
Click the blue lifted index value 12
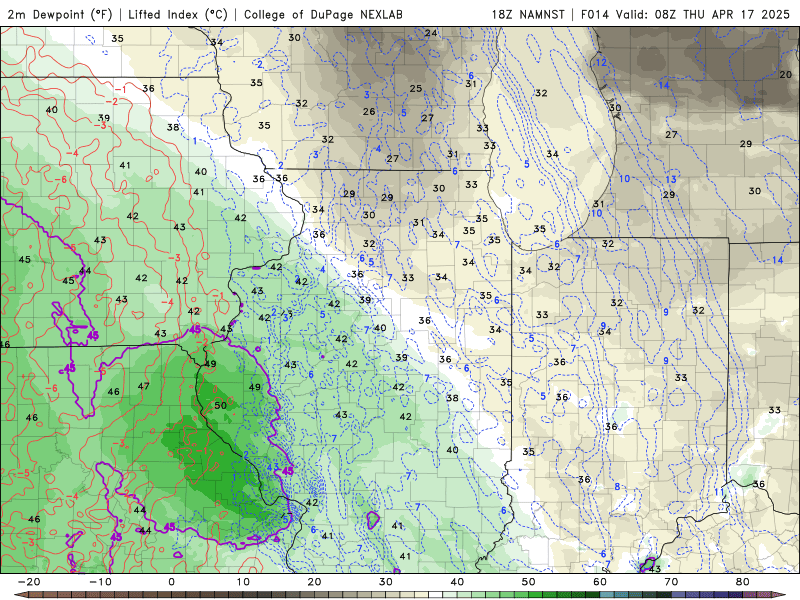pos(601,62)
